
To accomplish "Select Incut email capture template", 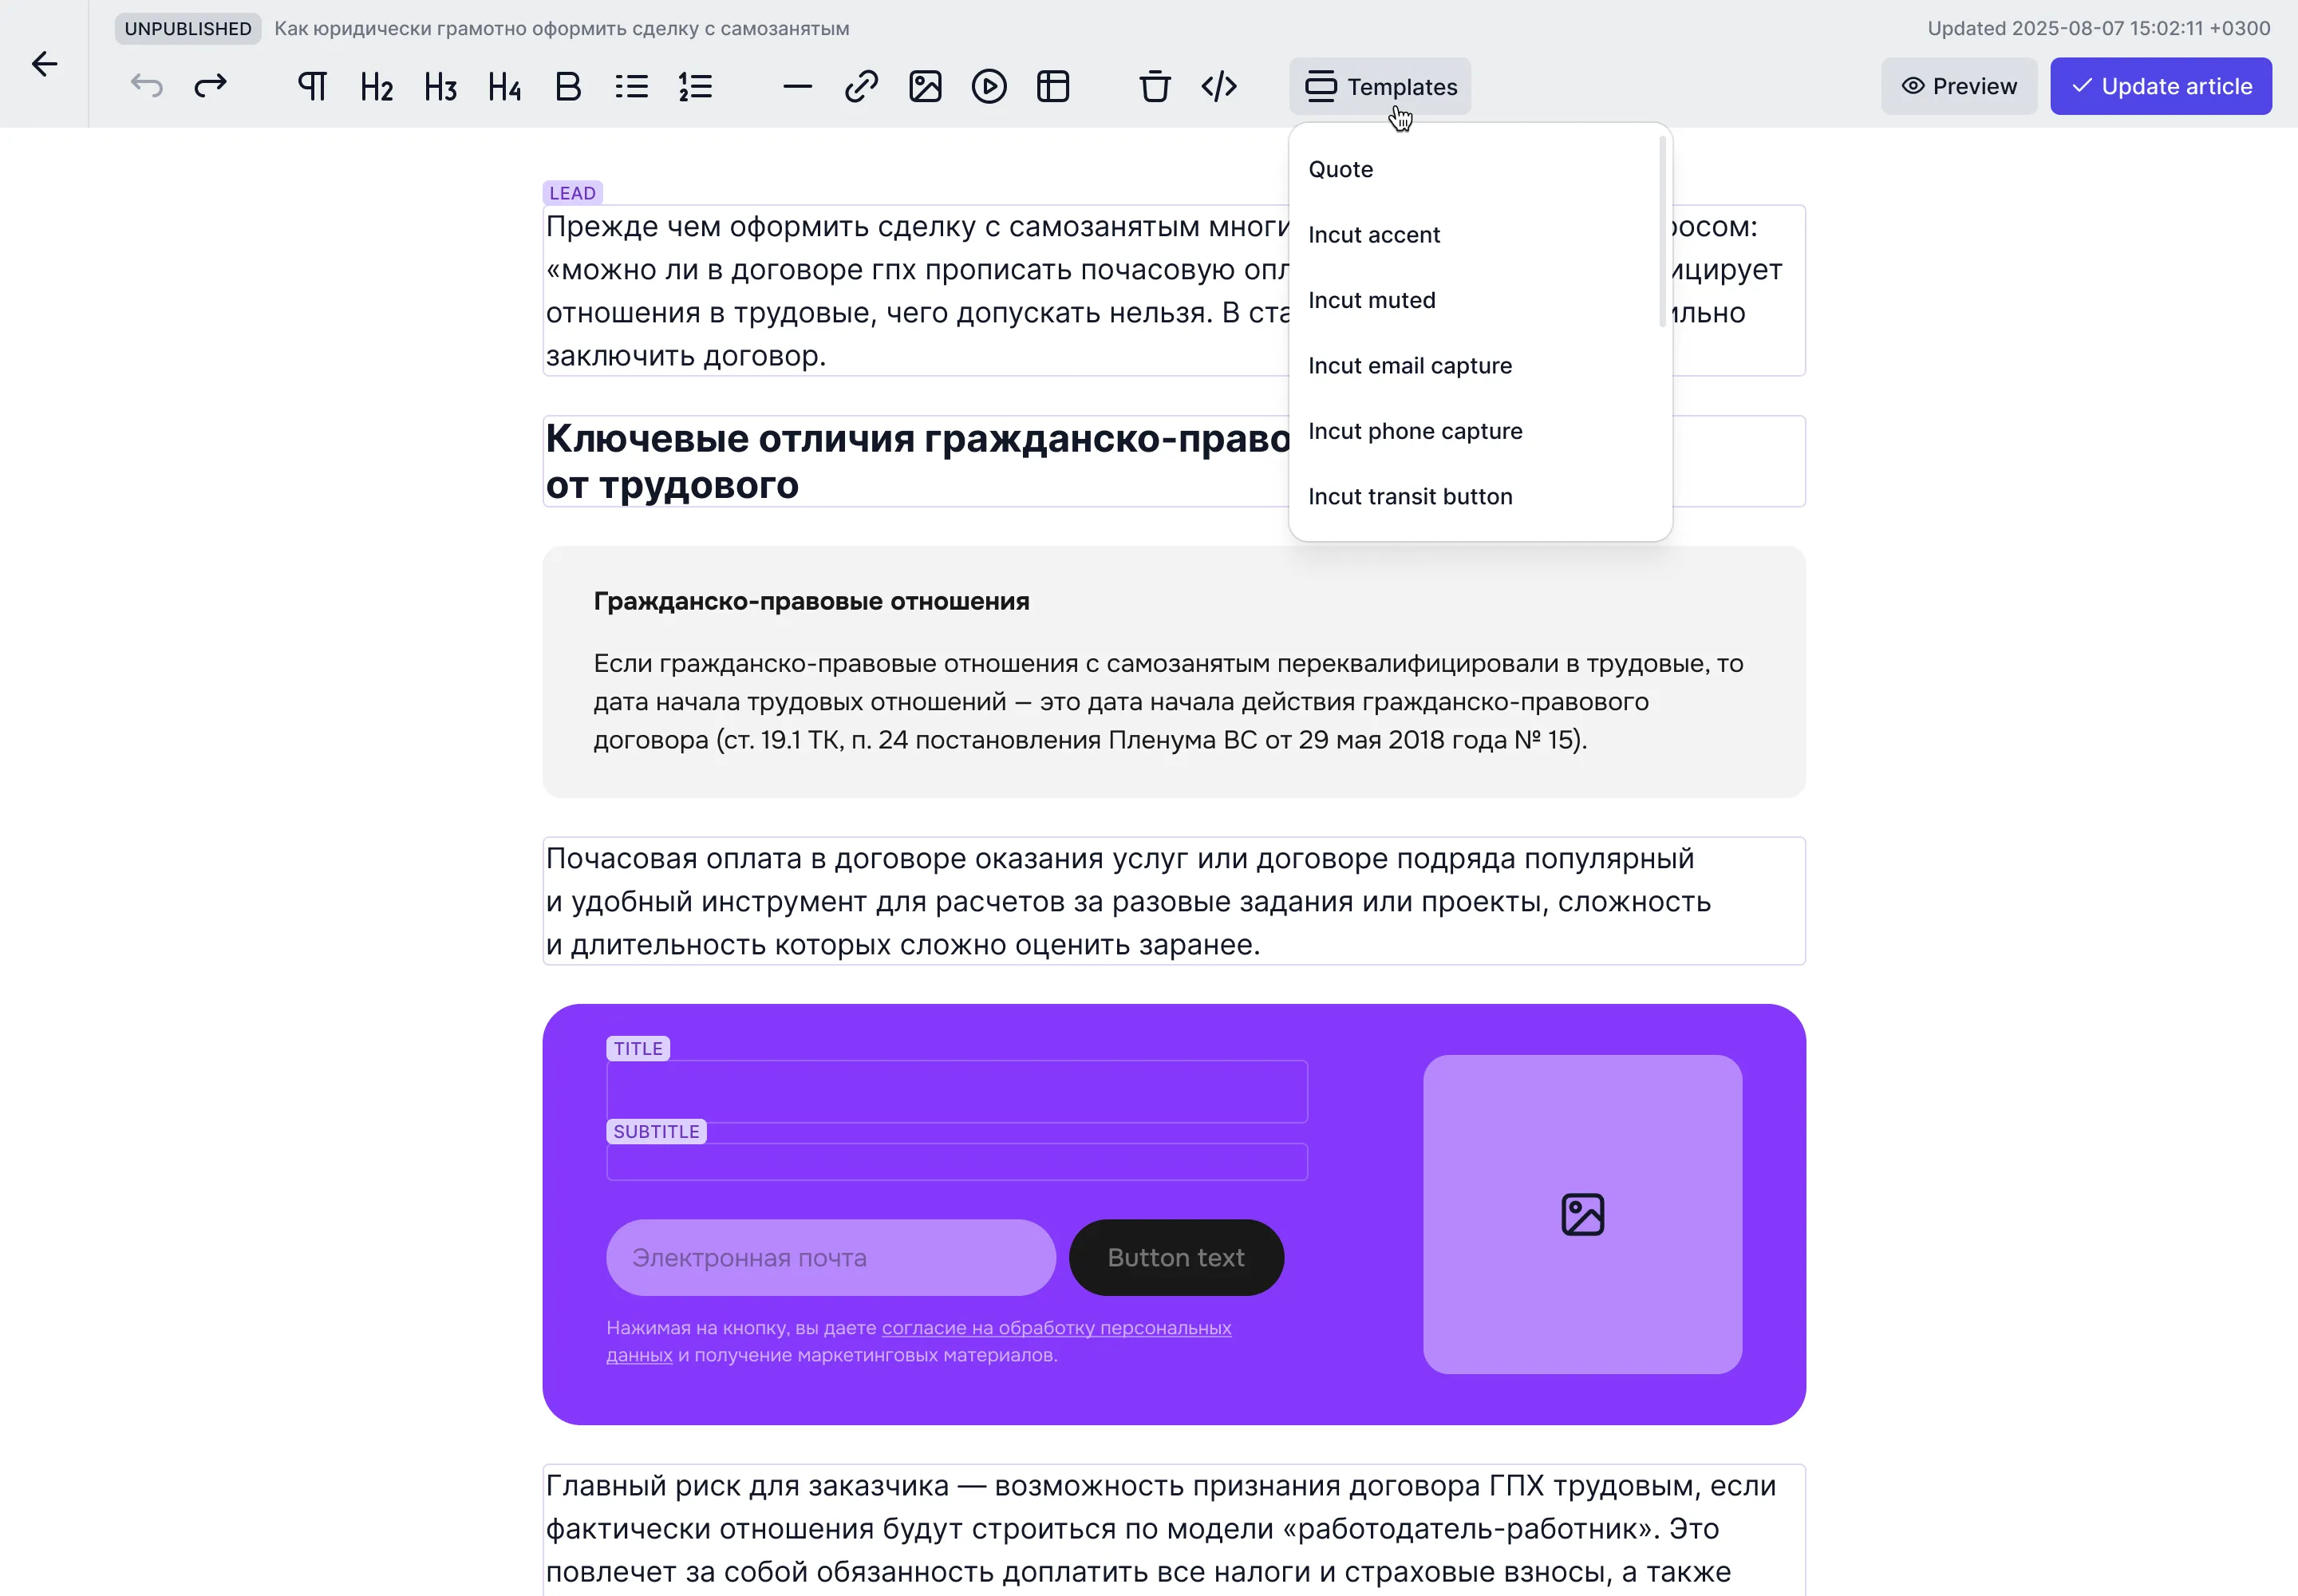I will click(1410, 365).
